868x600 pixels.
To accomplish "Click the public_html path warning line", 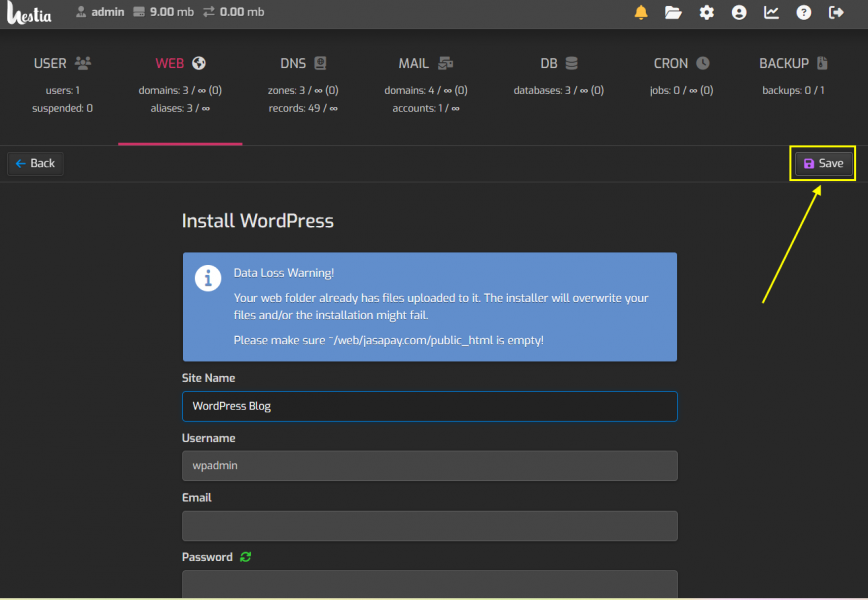I will (x=389, y=340).
